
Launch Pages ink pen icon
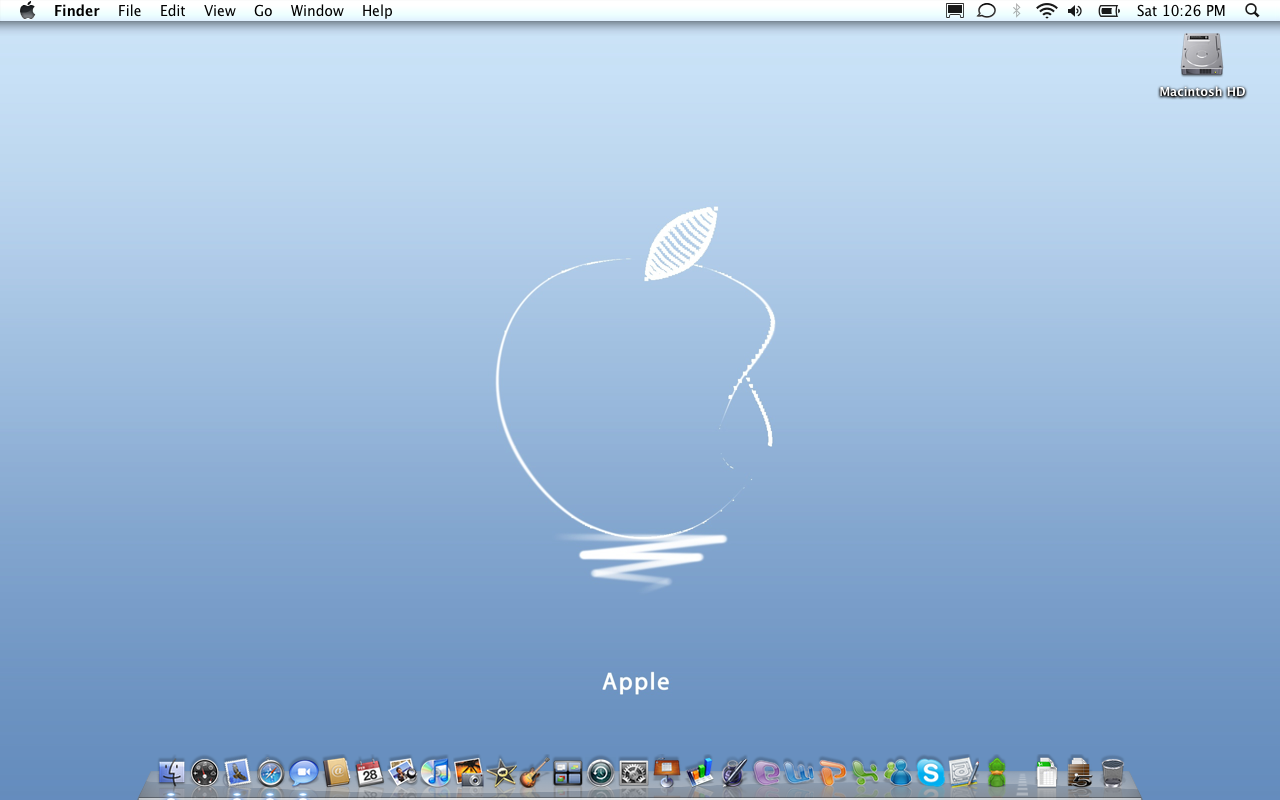tap(733, 772)
